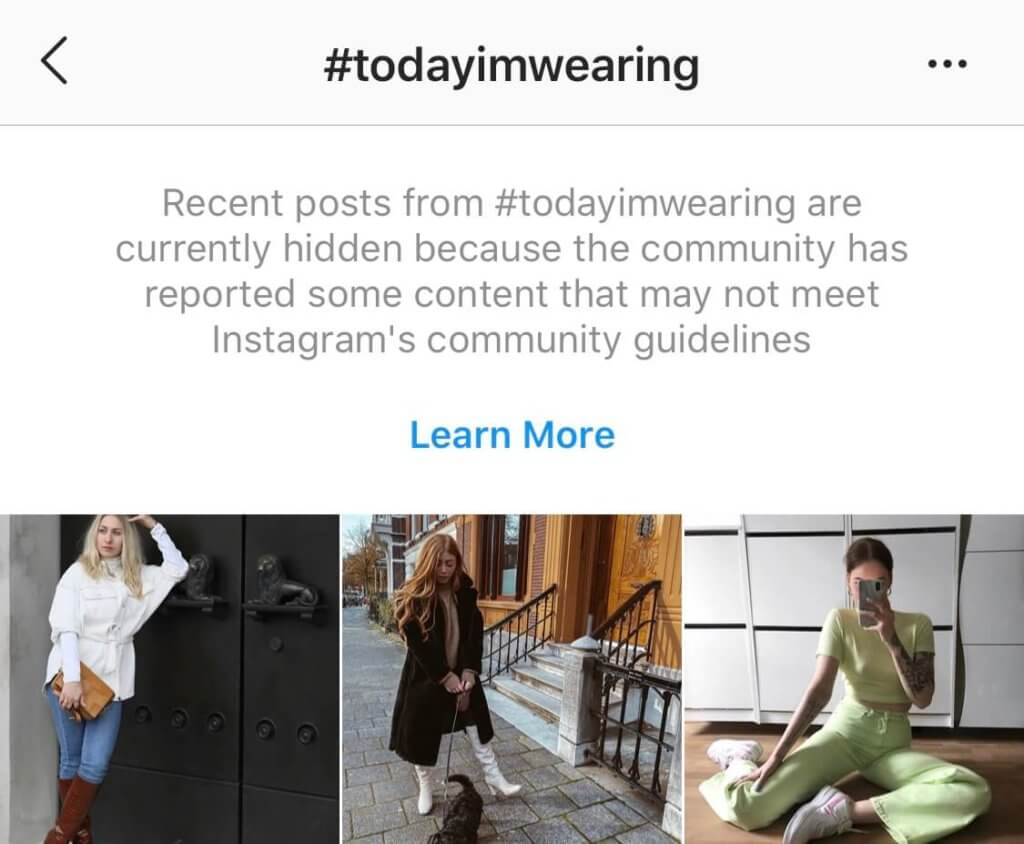Open the photo of woman in white jacket

[169, 679]
